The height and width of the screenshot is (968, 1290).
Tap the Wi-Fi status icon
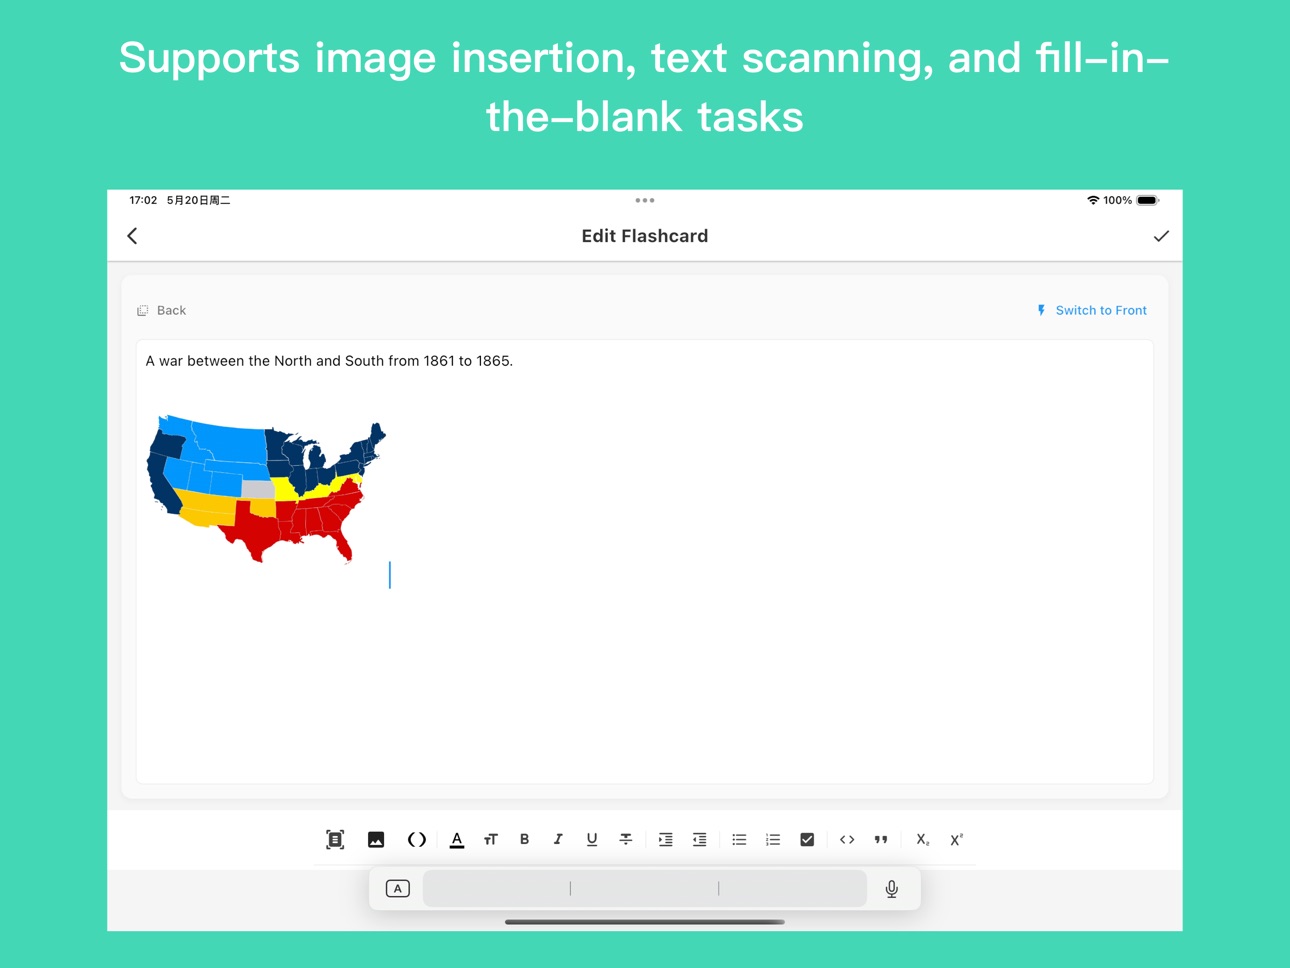[x=1093, y=200]
